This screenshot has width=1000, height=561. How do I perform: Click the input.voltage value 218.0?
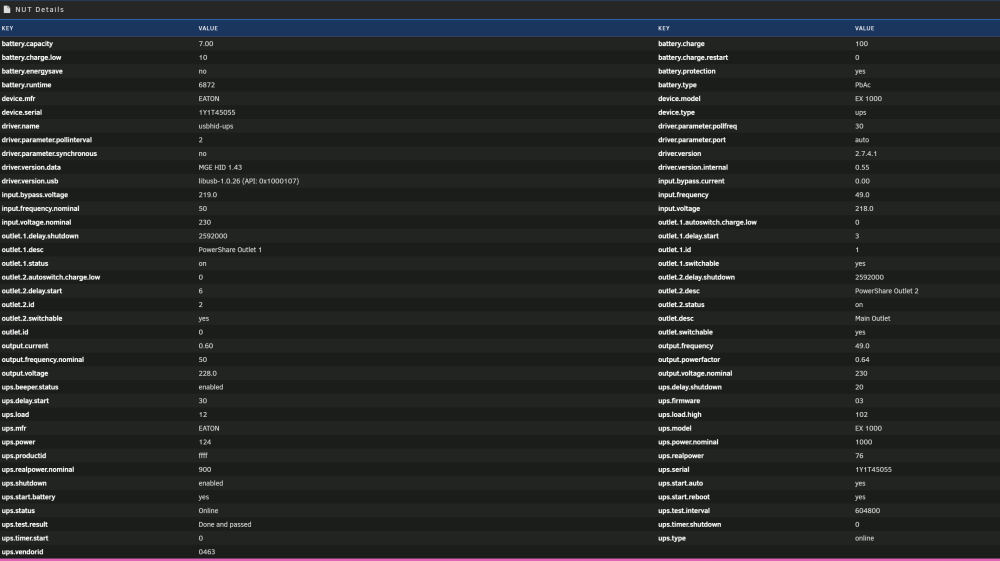tap(864, 208)
